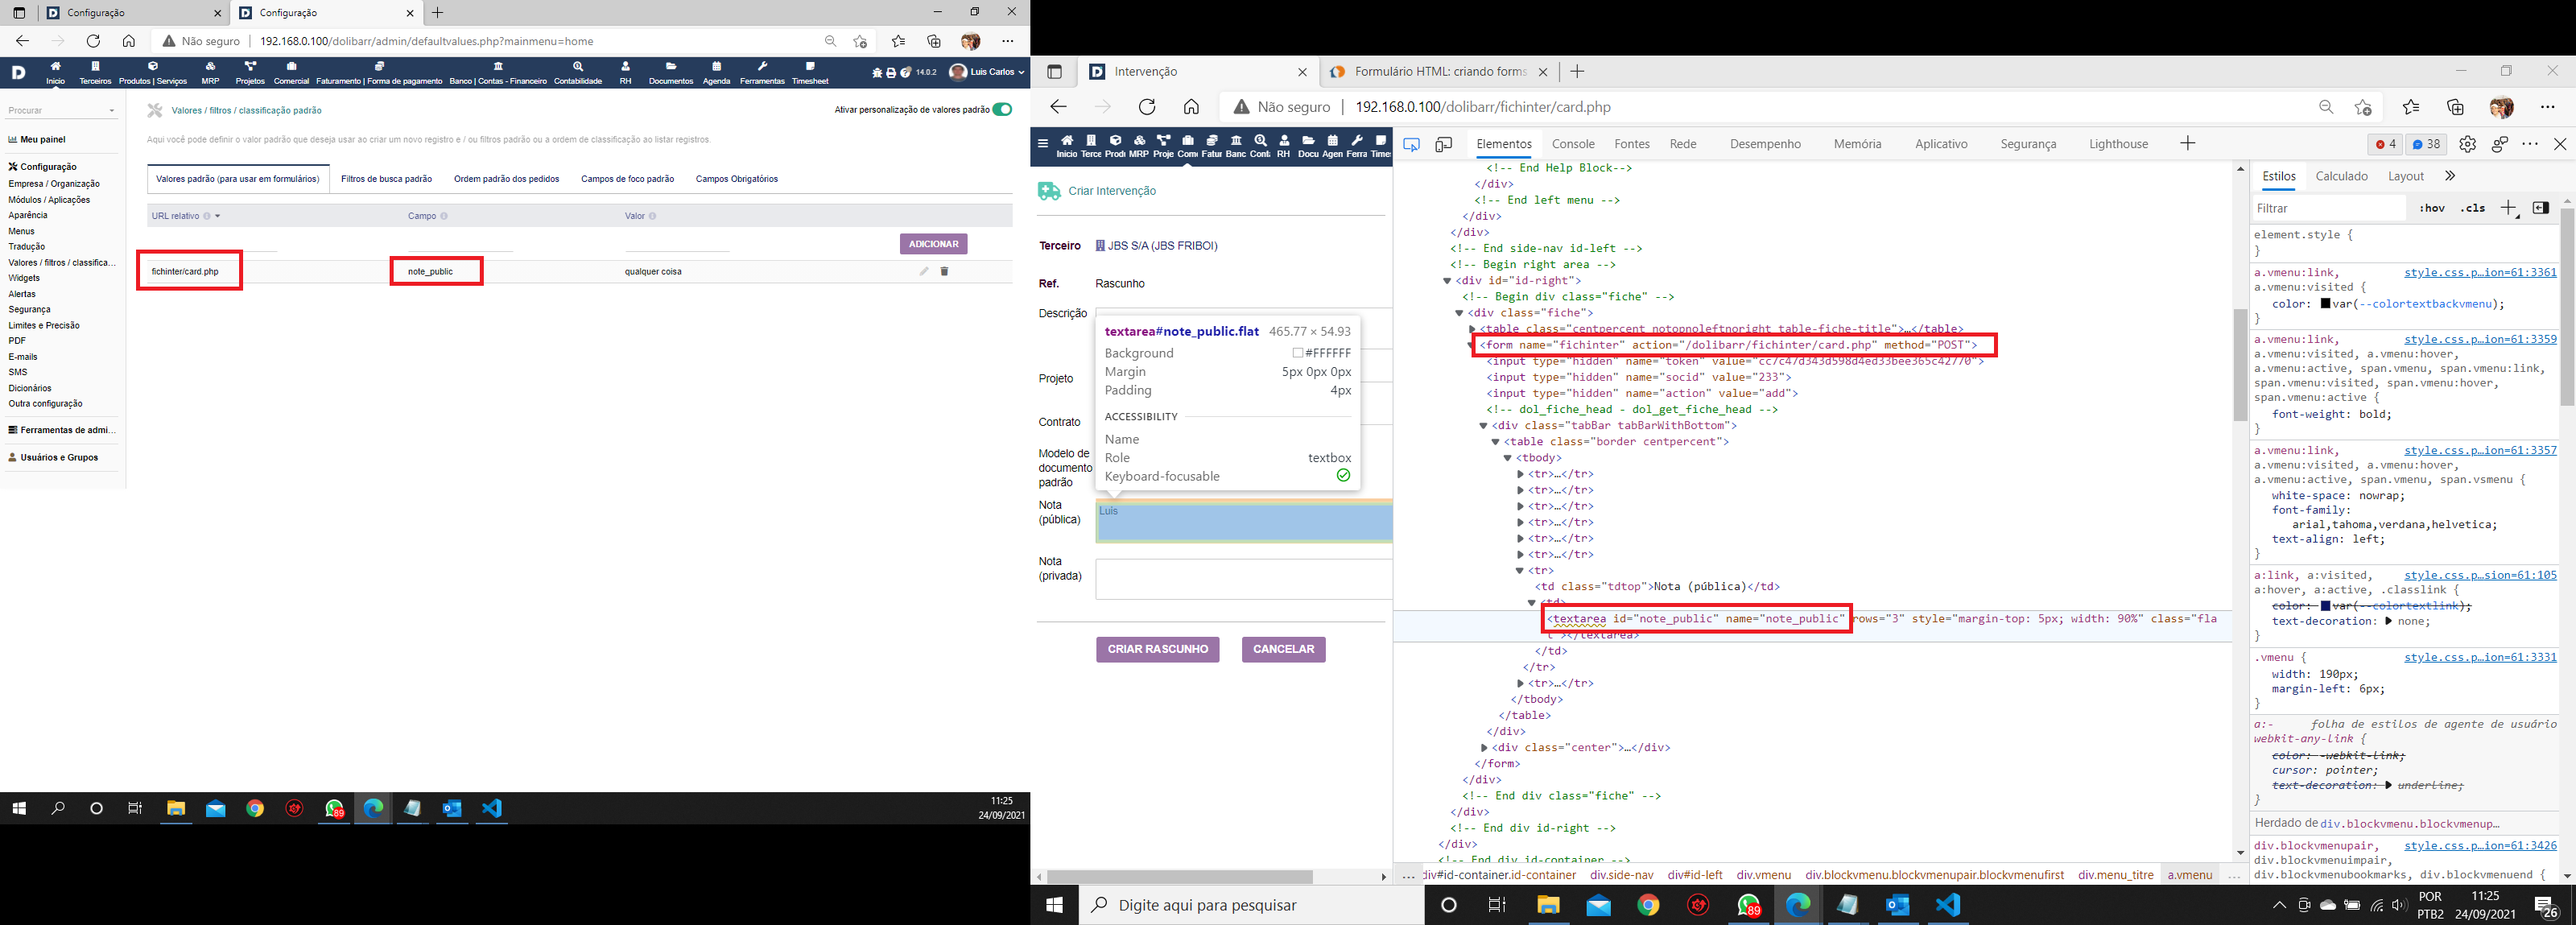
Task: Open 'Usuários e Grupos' sidebar link
Action: pyautogui.click(x=60, y=457)
